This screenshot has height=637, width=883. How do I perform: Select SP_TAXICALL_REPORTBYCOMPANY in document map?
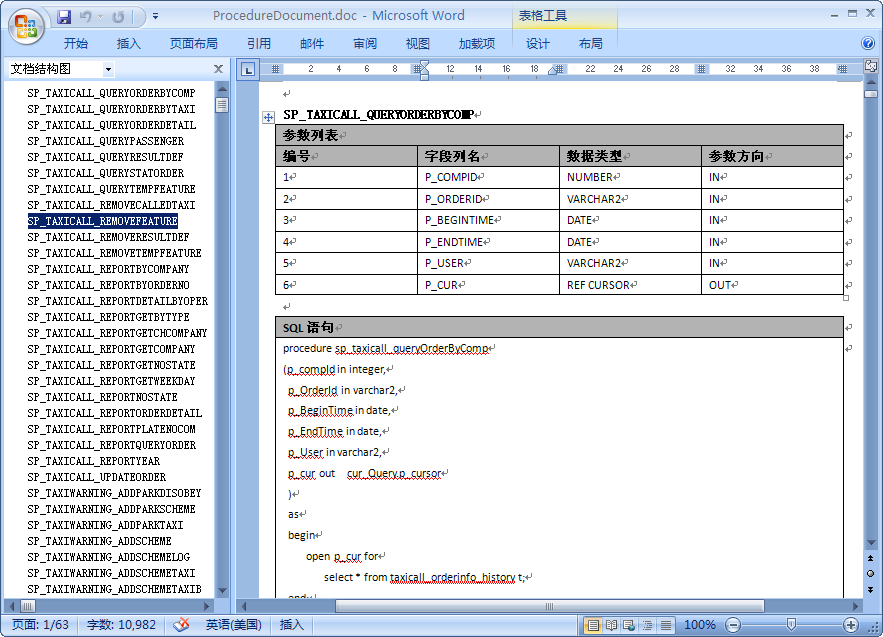coord(108,269)
